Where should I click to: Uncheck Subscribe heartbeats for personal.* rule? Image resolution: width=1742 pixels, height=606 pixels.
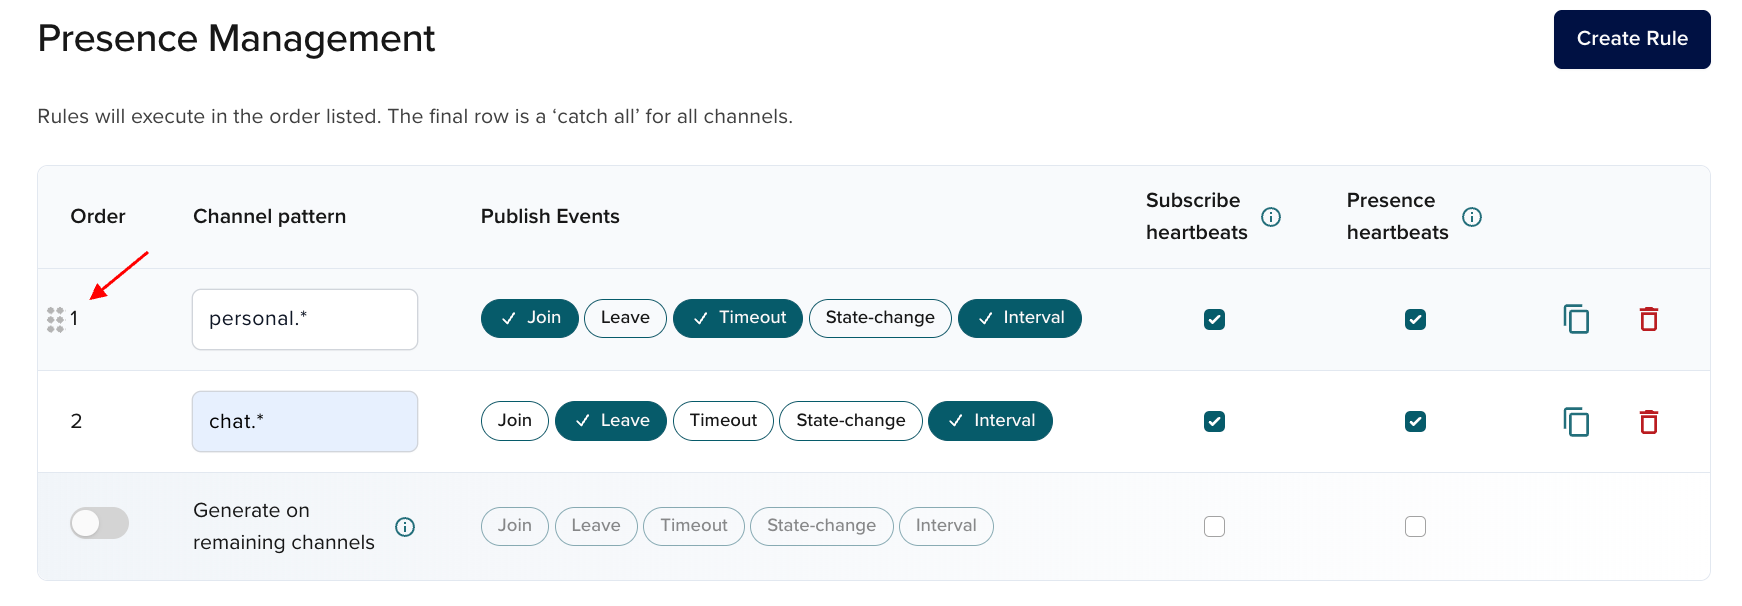click(1214, 320)
